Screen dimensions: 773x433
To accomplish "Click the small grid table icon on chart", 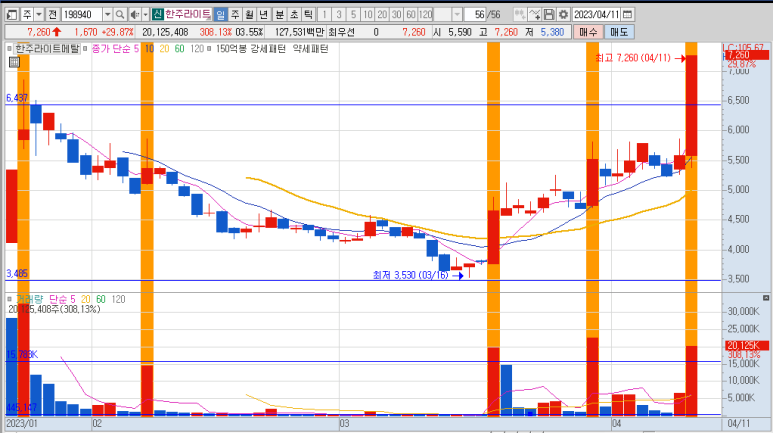I will [14, 62].
